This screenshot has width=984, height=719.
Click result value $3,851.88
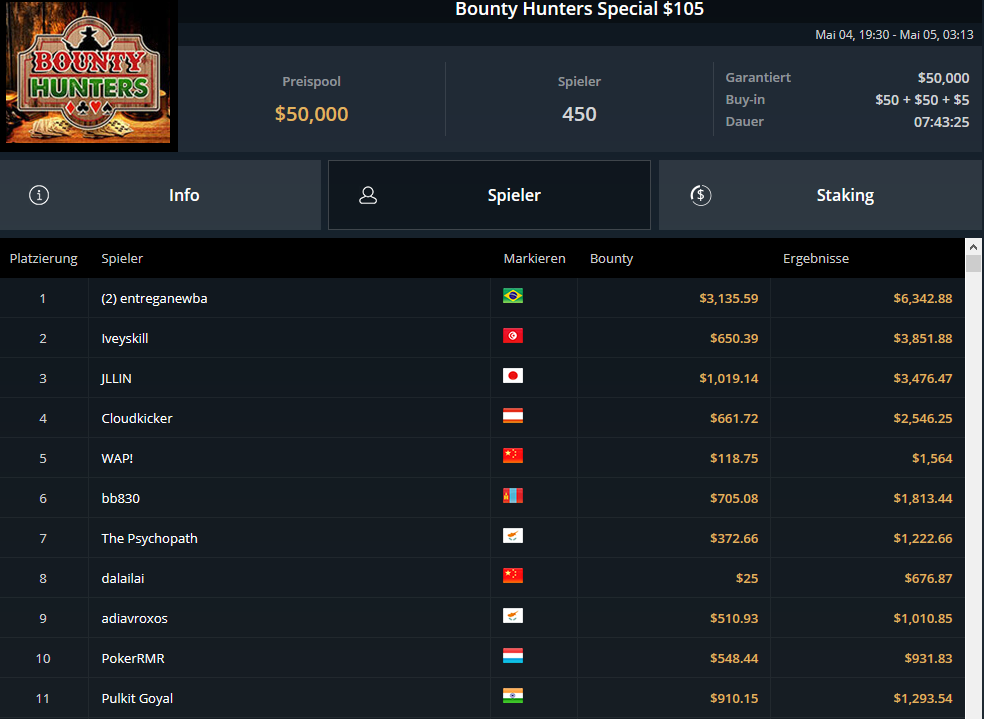pos(922,339)
